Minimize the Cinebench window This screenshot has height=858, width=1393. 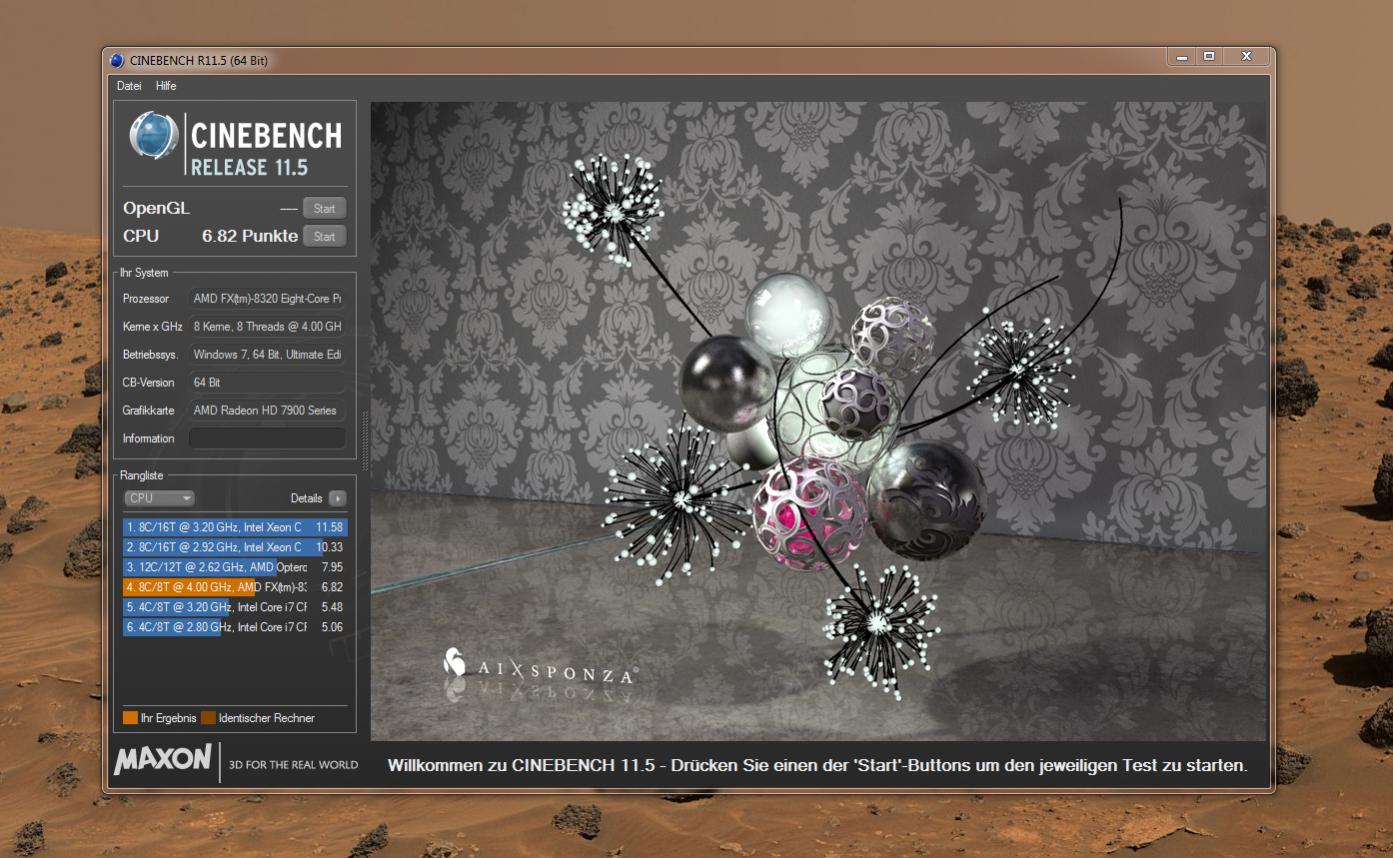(1182, 57)
